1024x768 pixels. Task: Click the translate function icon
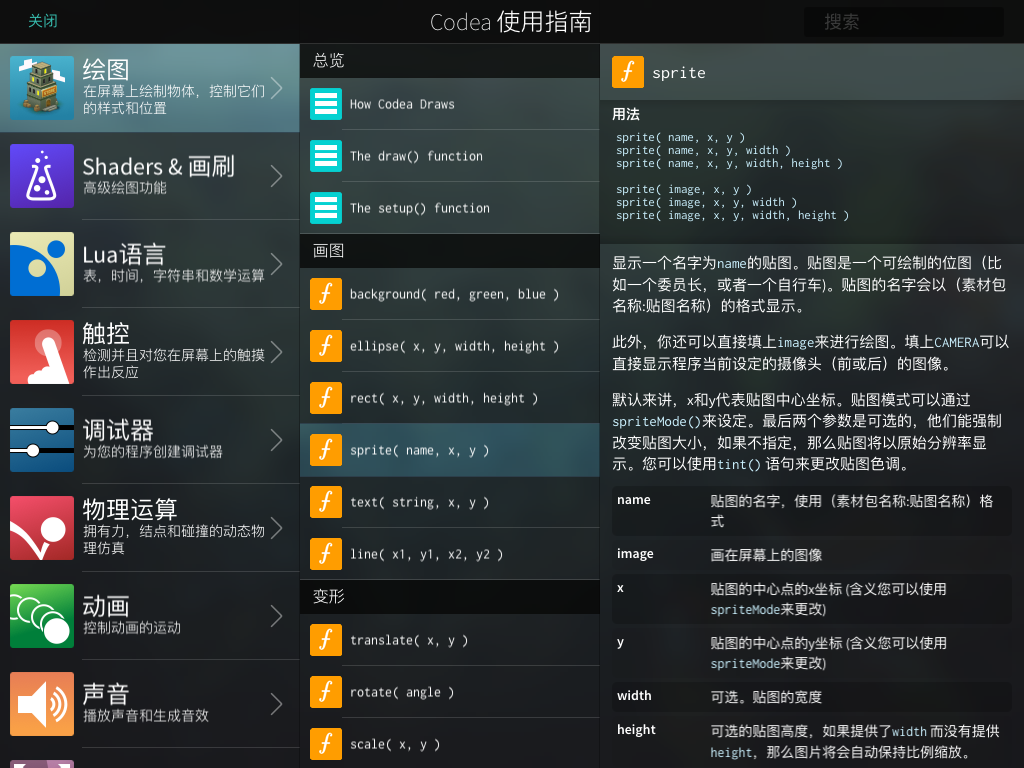[326, 640]
